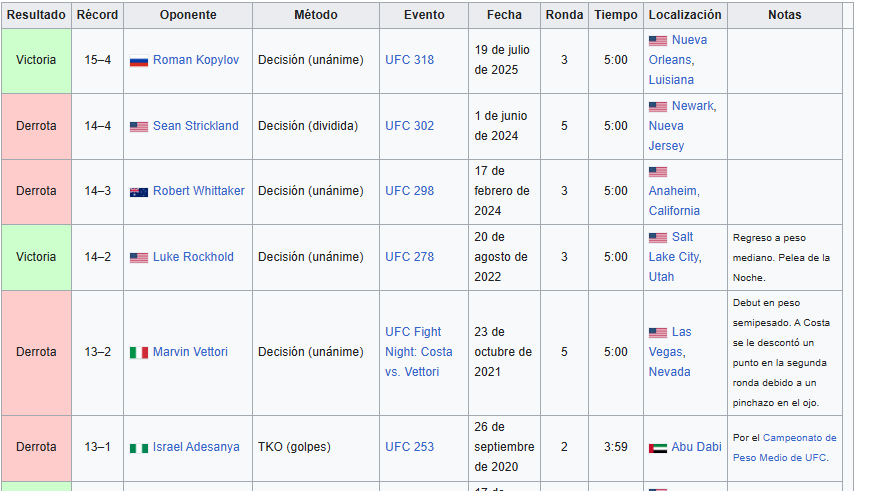Open the Roman Kopylov link
Viewport: 885px width, 491px height.
(x=196, y=60)
